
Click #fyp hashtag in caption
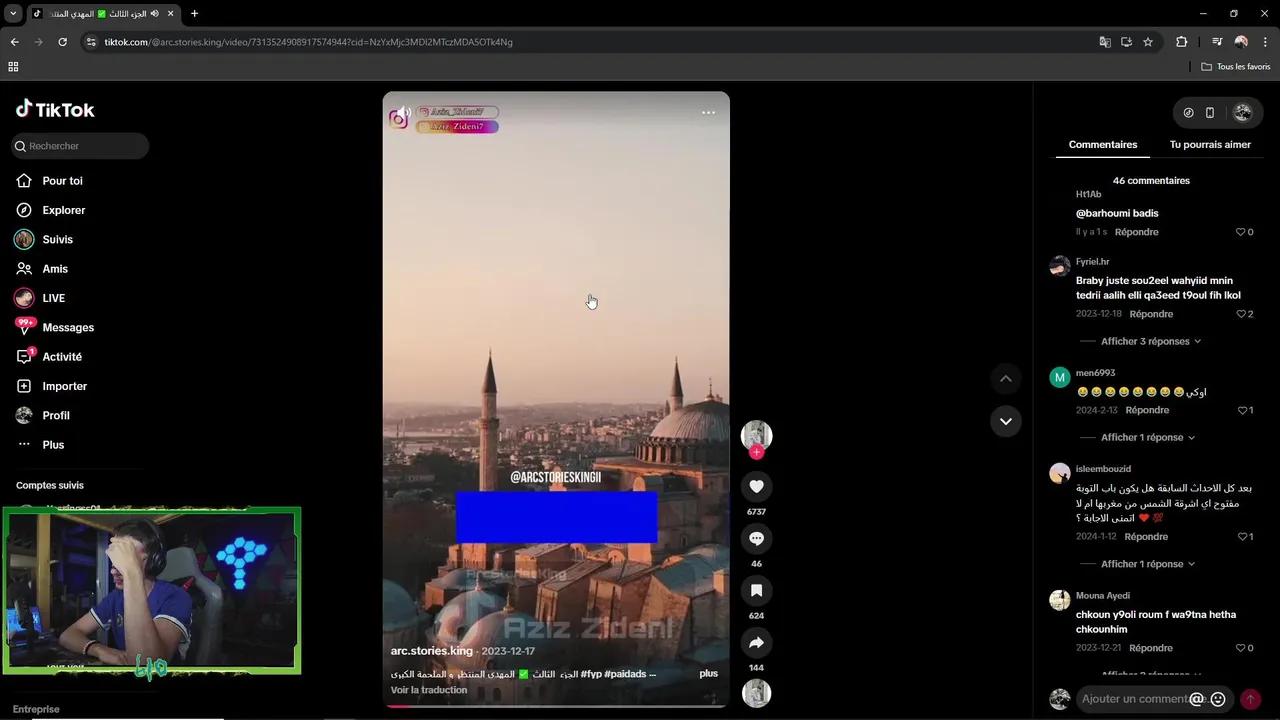[591, 674]
